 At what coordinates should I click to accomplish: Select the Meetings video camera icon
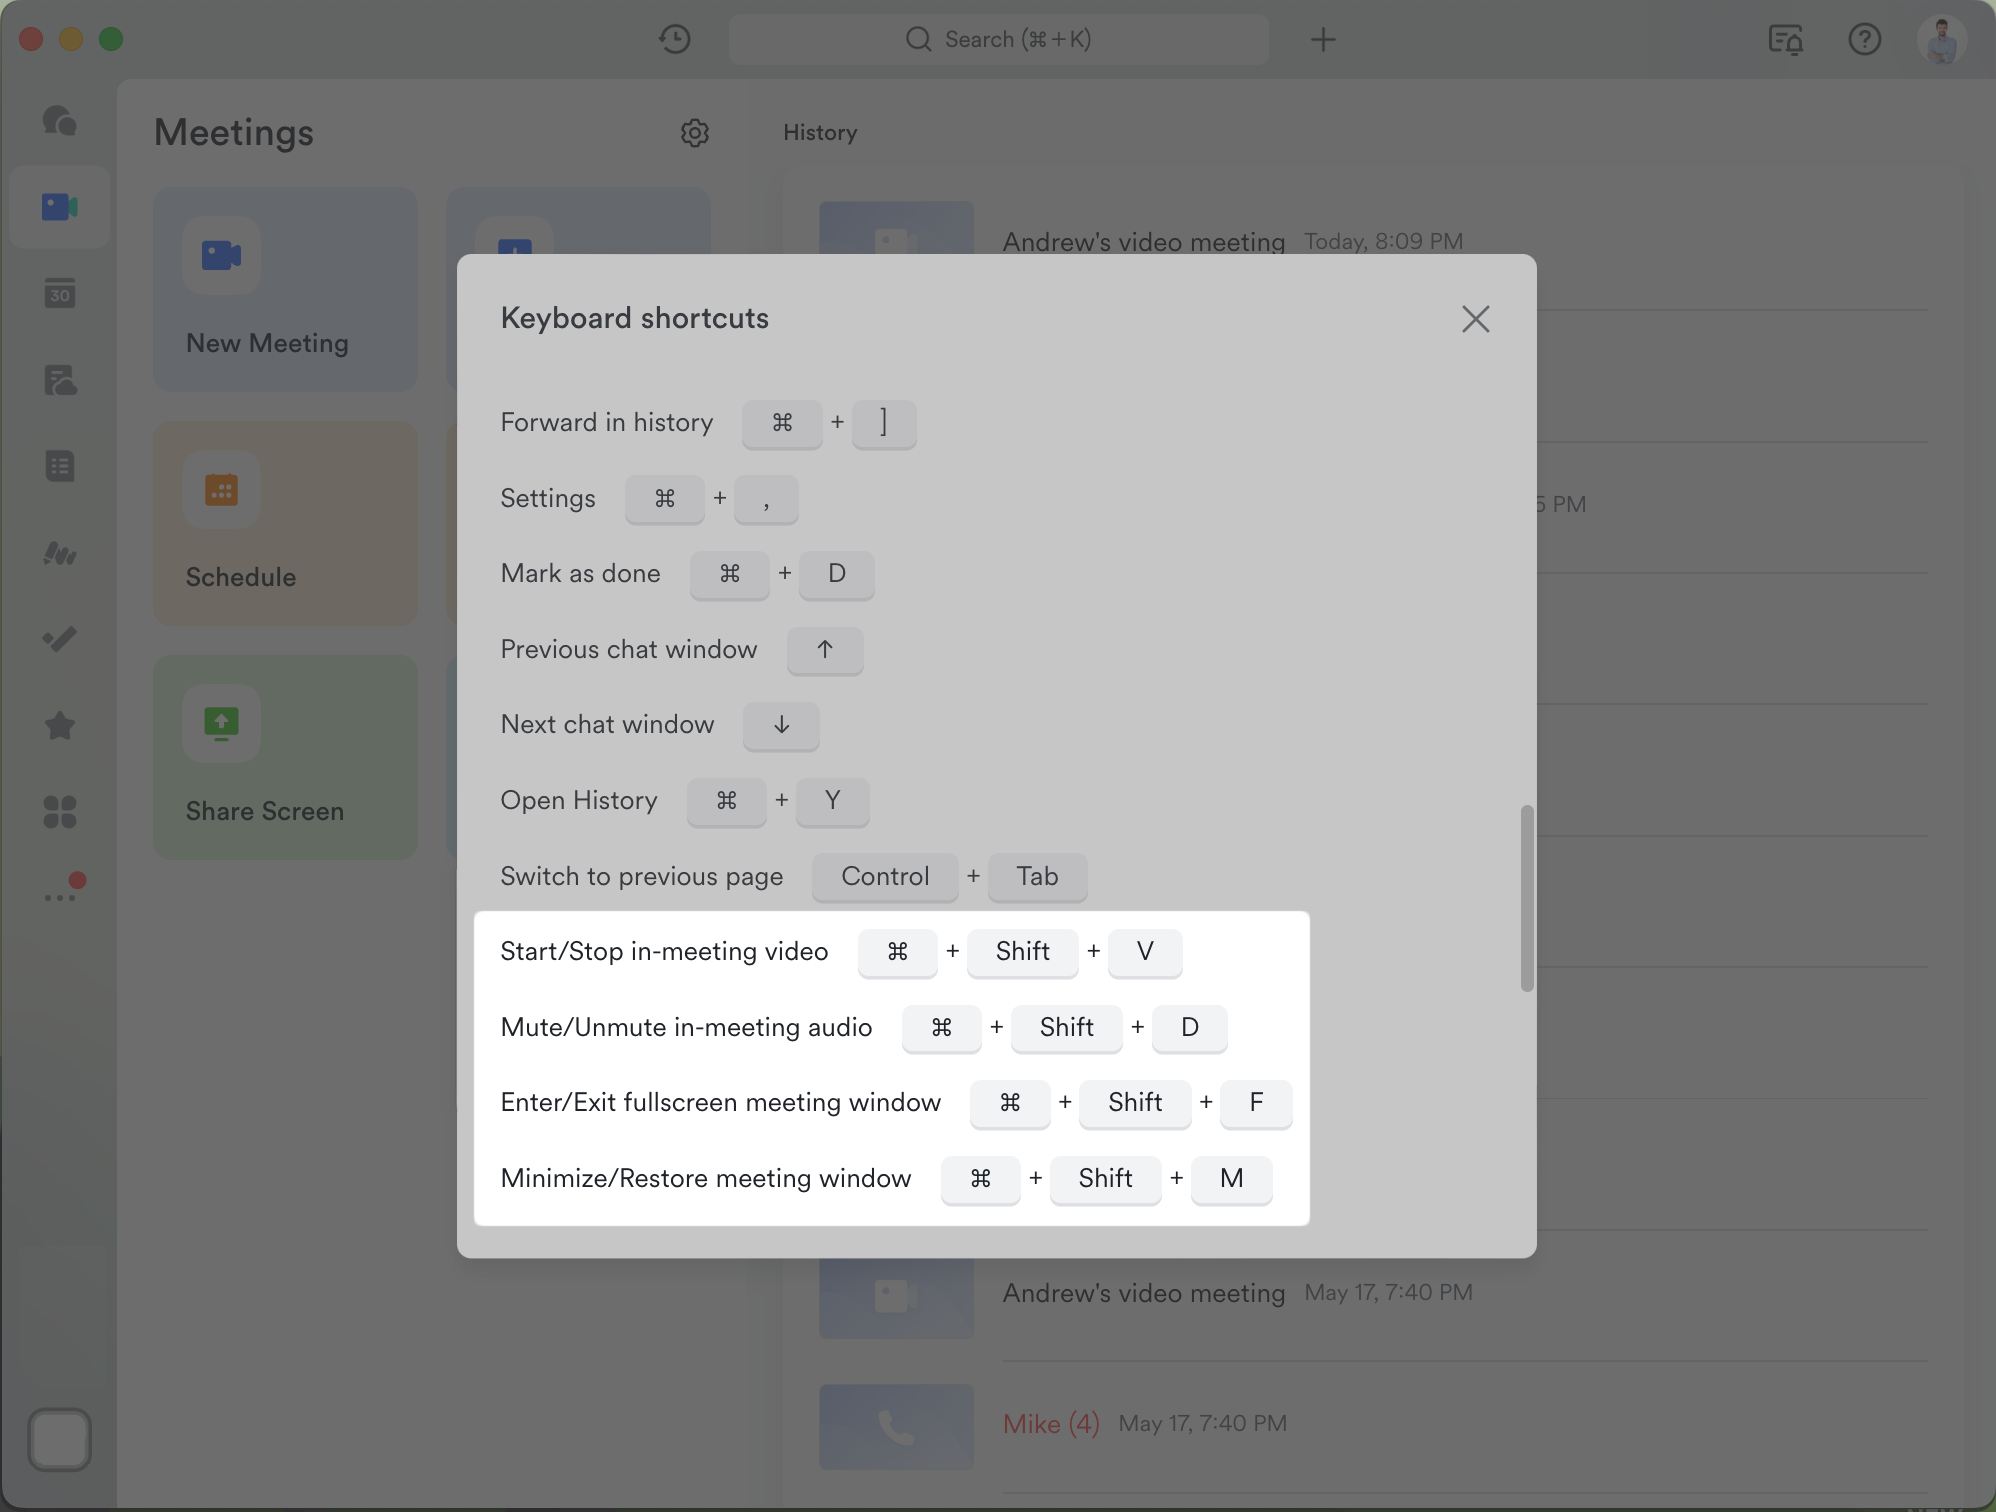coord(60,207)
